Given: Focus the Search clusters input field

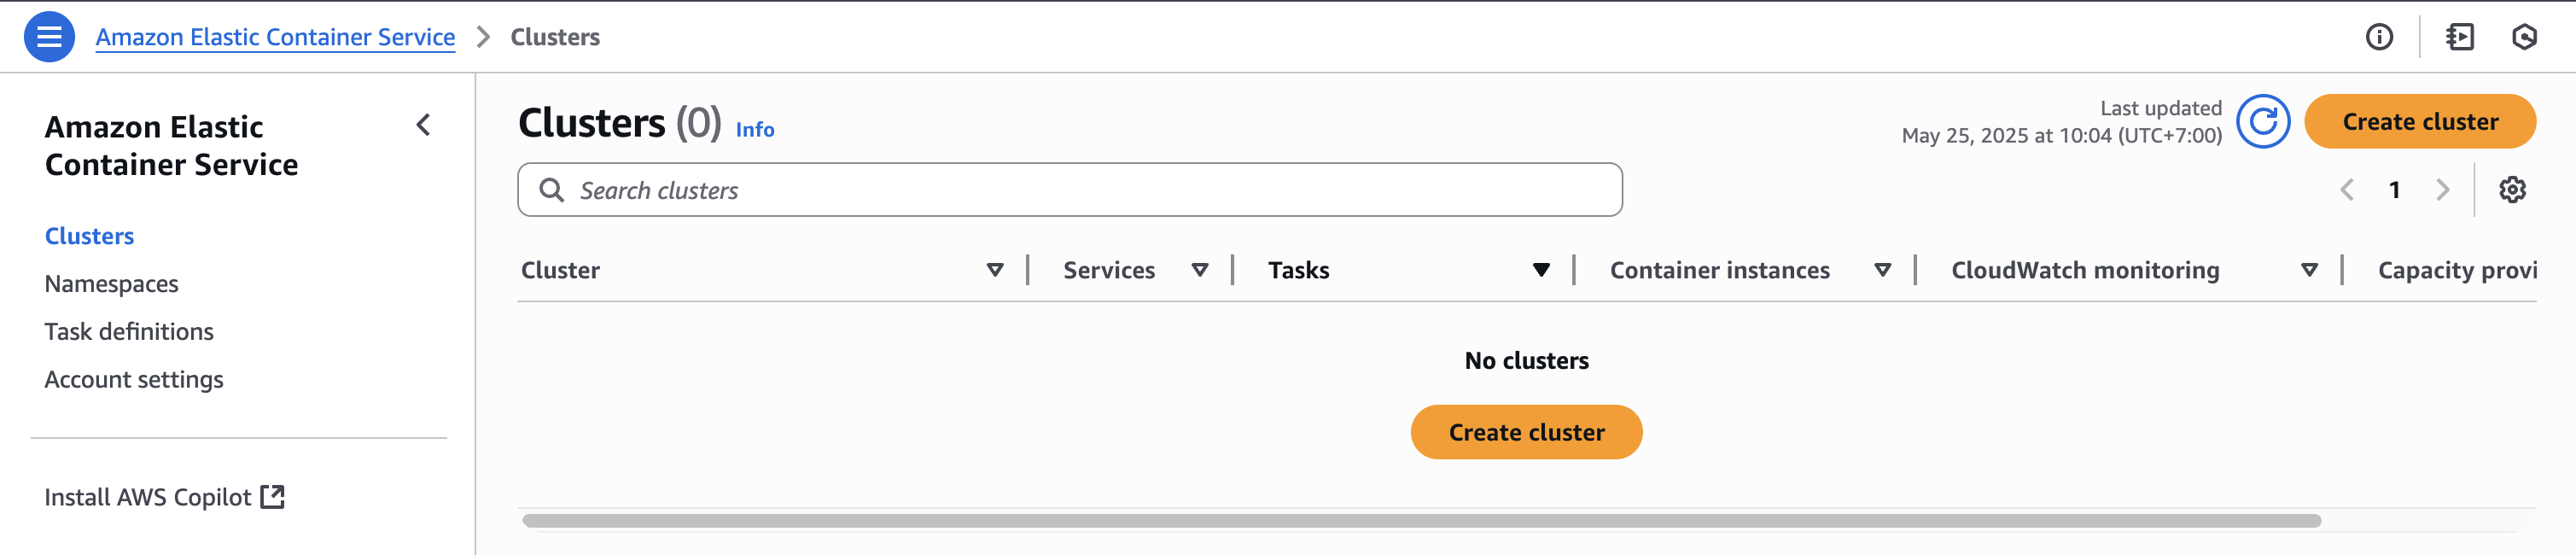Looking at the screenshot, I should click(x=1090, y=190).
